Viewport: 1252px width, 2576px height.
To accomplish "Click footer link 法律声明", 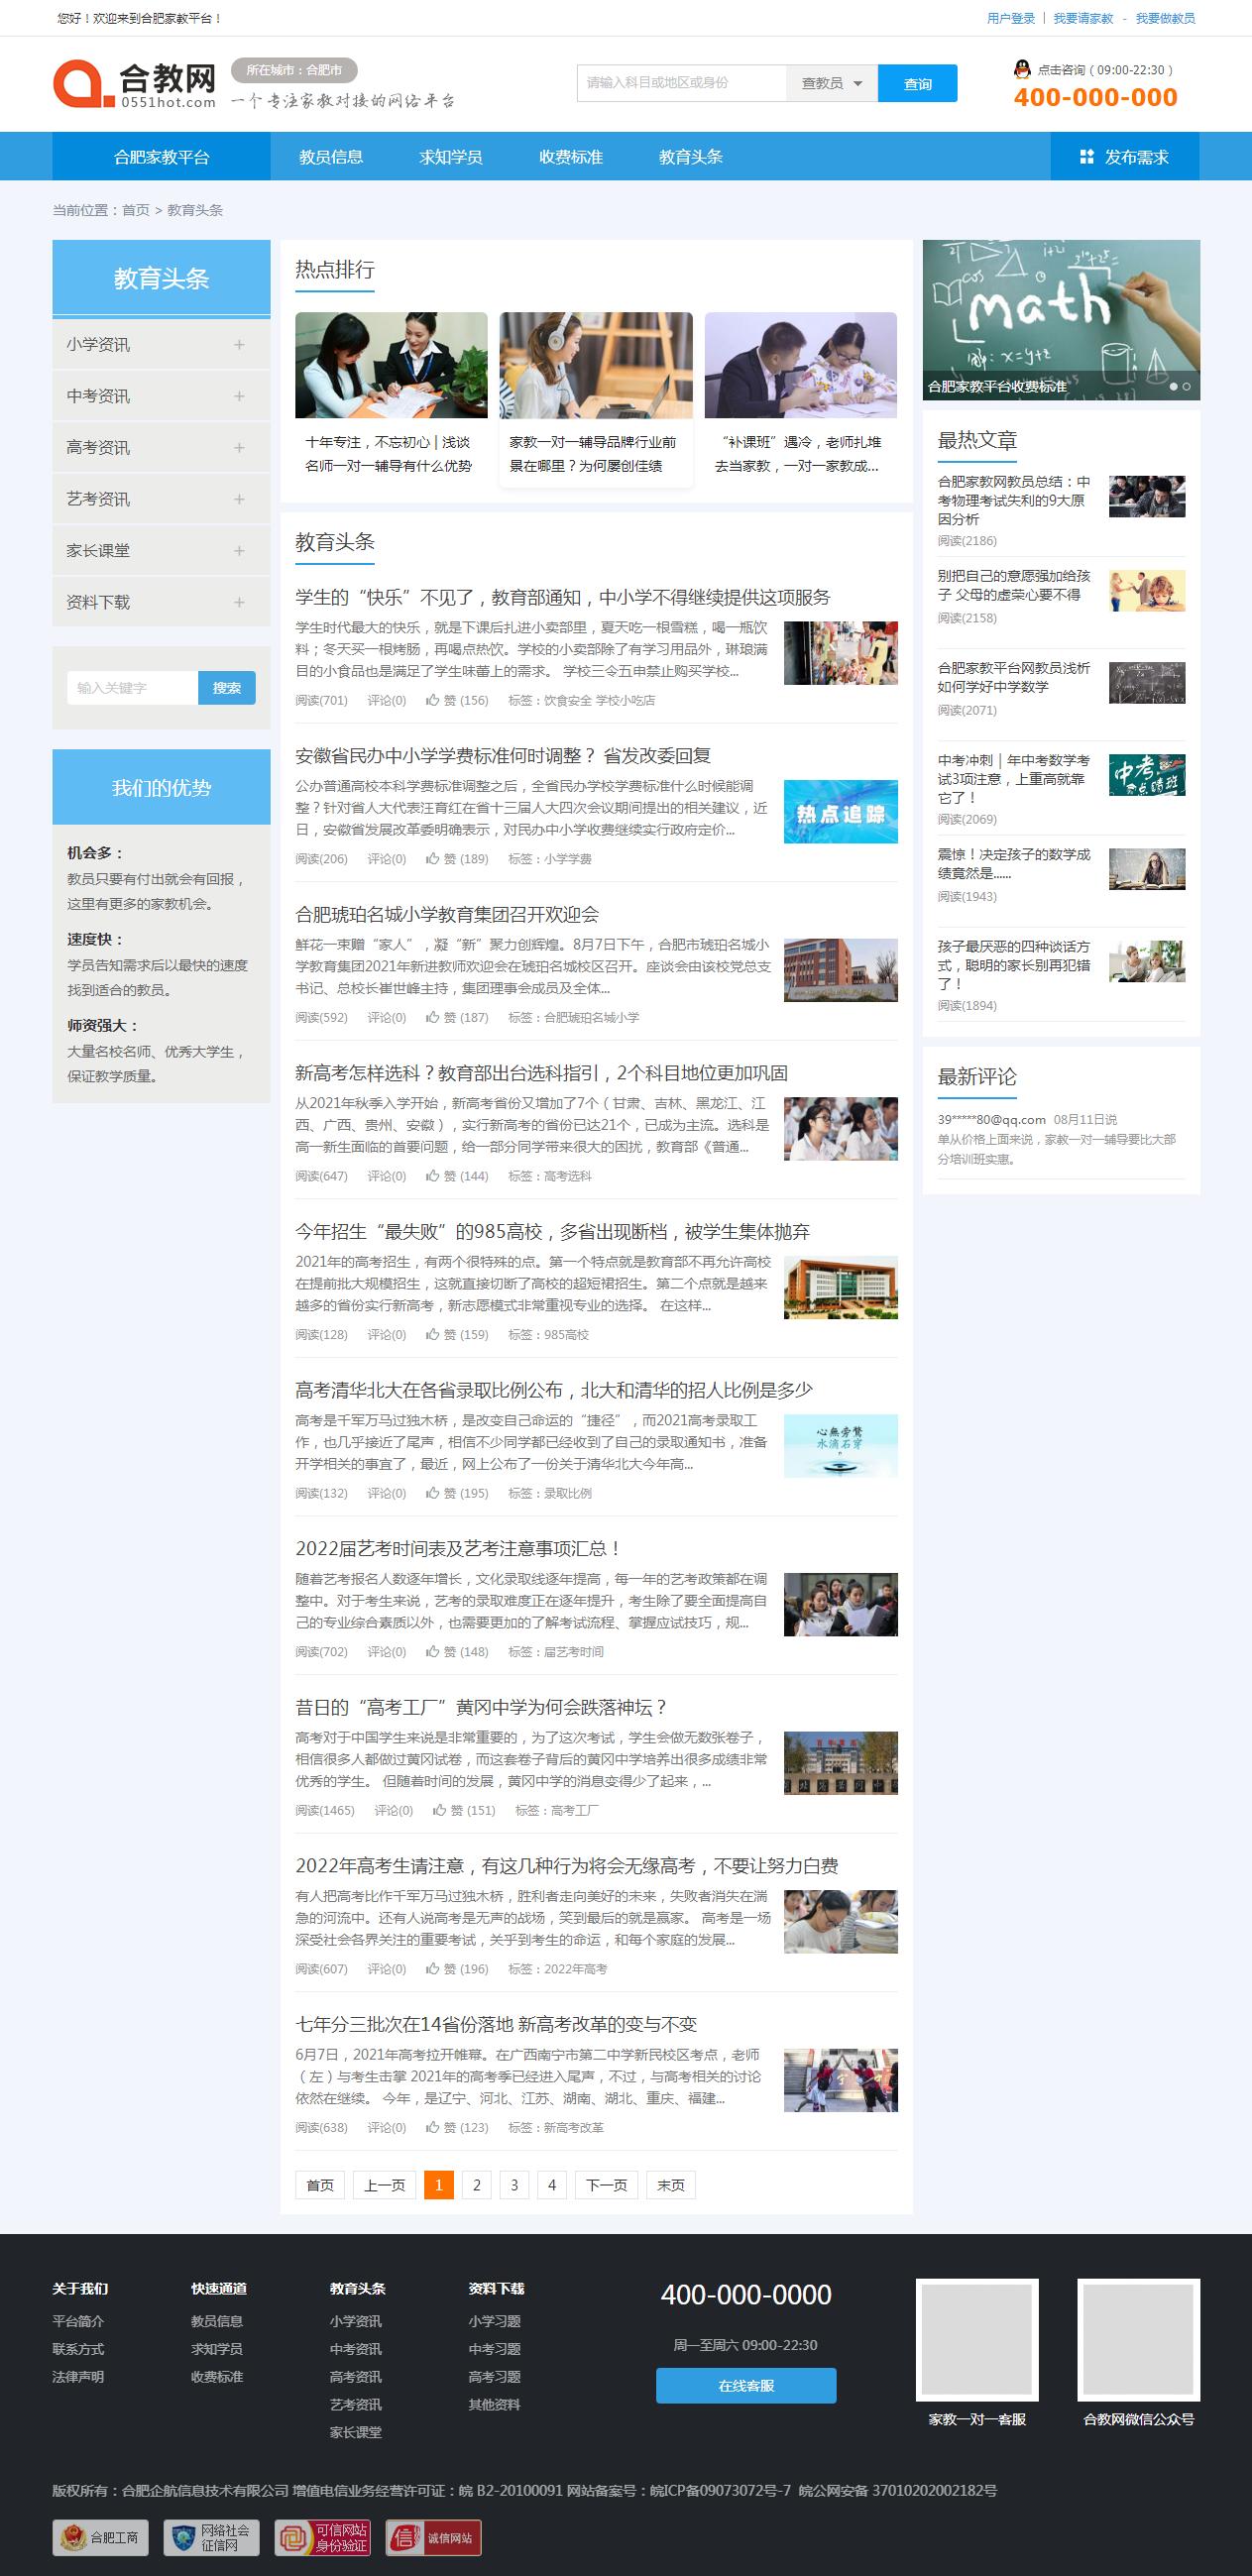I will [78, 2377].
